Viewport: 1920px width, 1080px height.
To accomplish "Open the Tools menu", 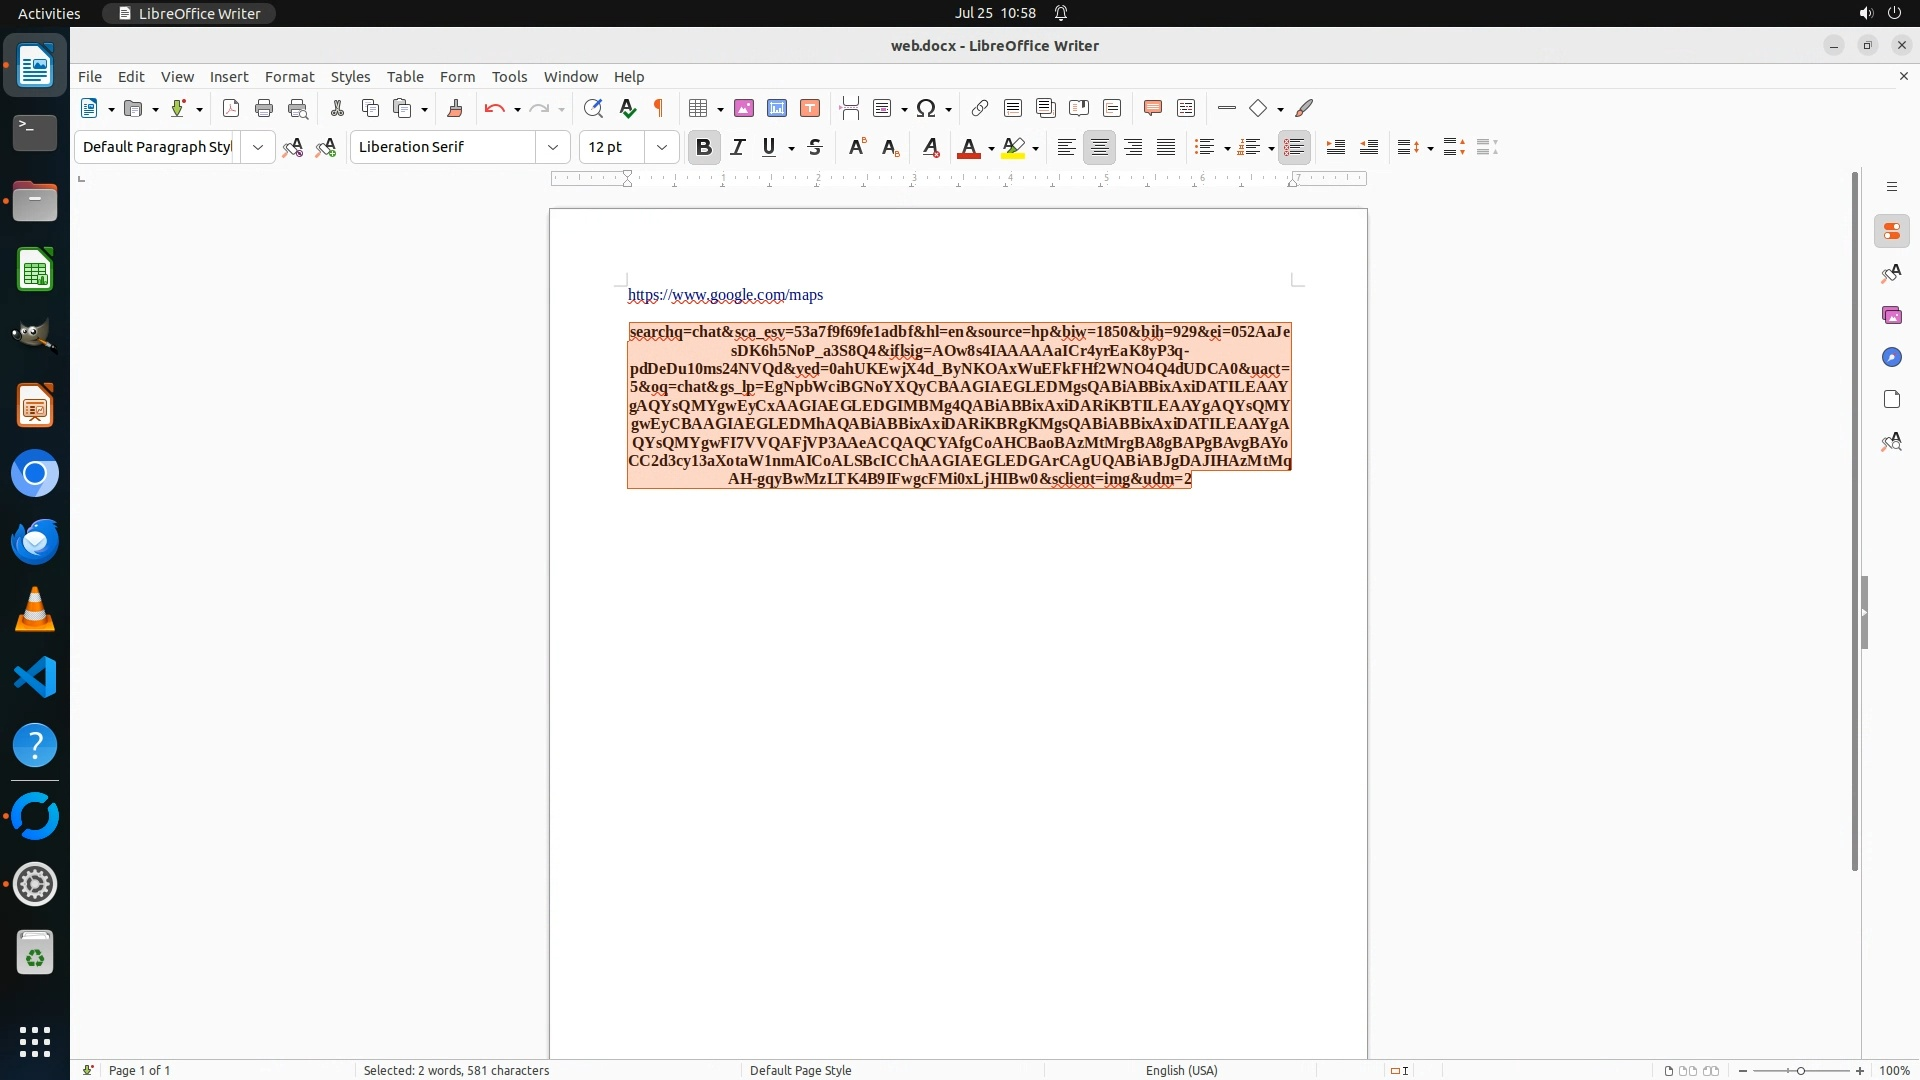I will [509, 76].
